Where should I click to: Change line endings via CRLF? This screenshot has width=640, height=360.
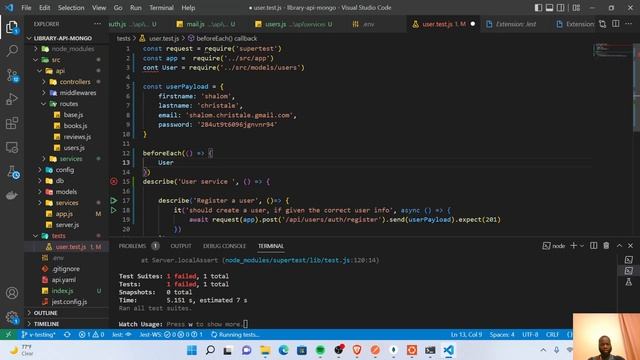pos(552,335)
